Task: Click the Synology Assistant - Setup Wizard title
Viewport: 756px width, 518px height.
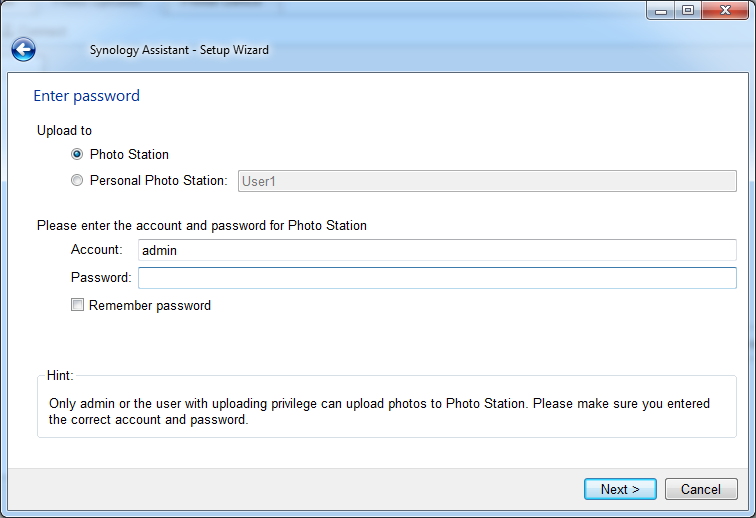Action: click(x=179, y=50)
